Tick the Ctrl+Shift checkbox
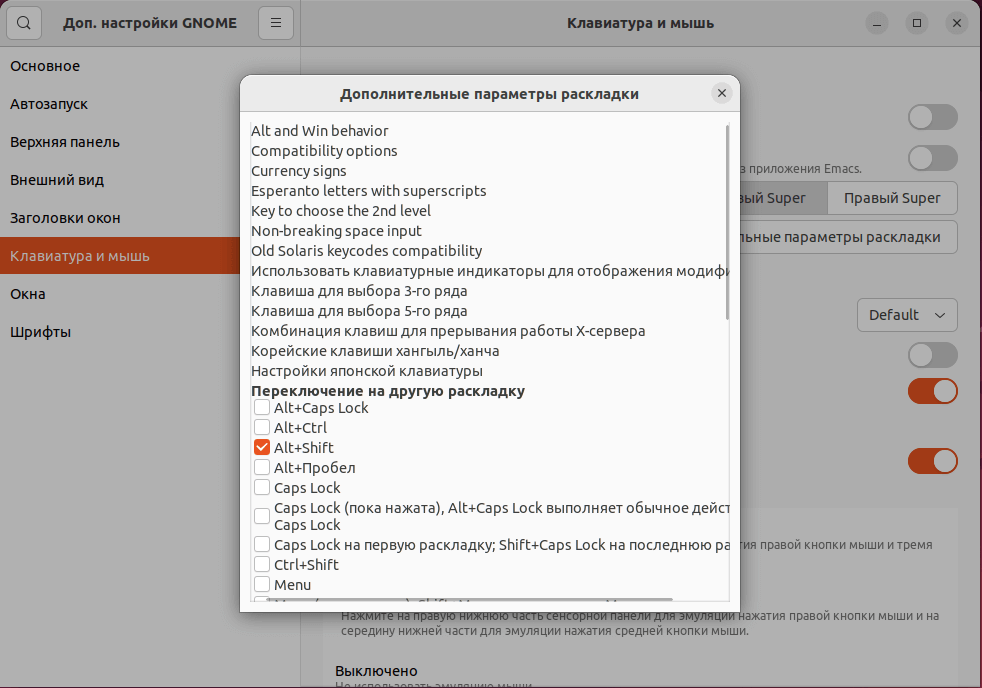 tap(262, 565)
